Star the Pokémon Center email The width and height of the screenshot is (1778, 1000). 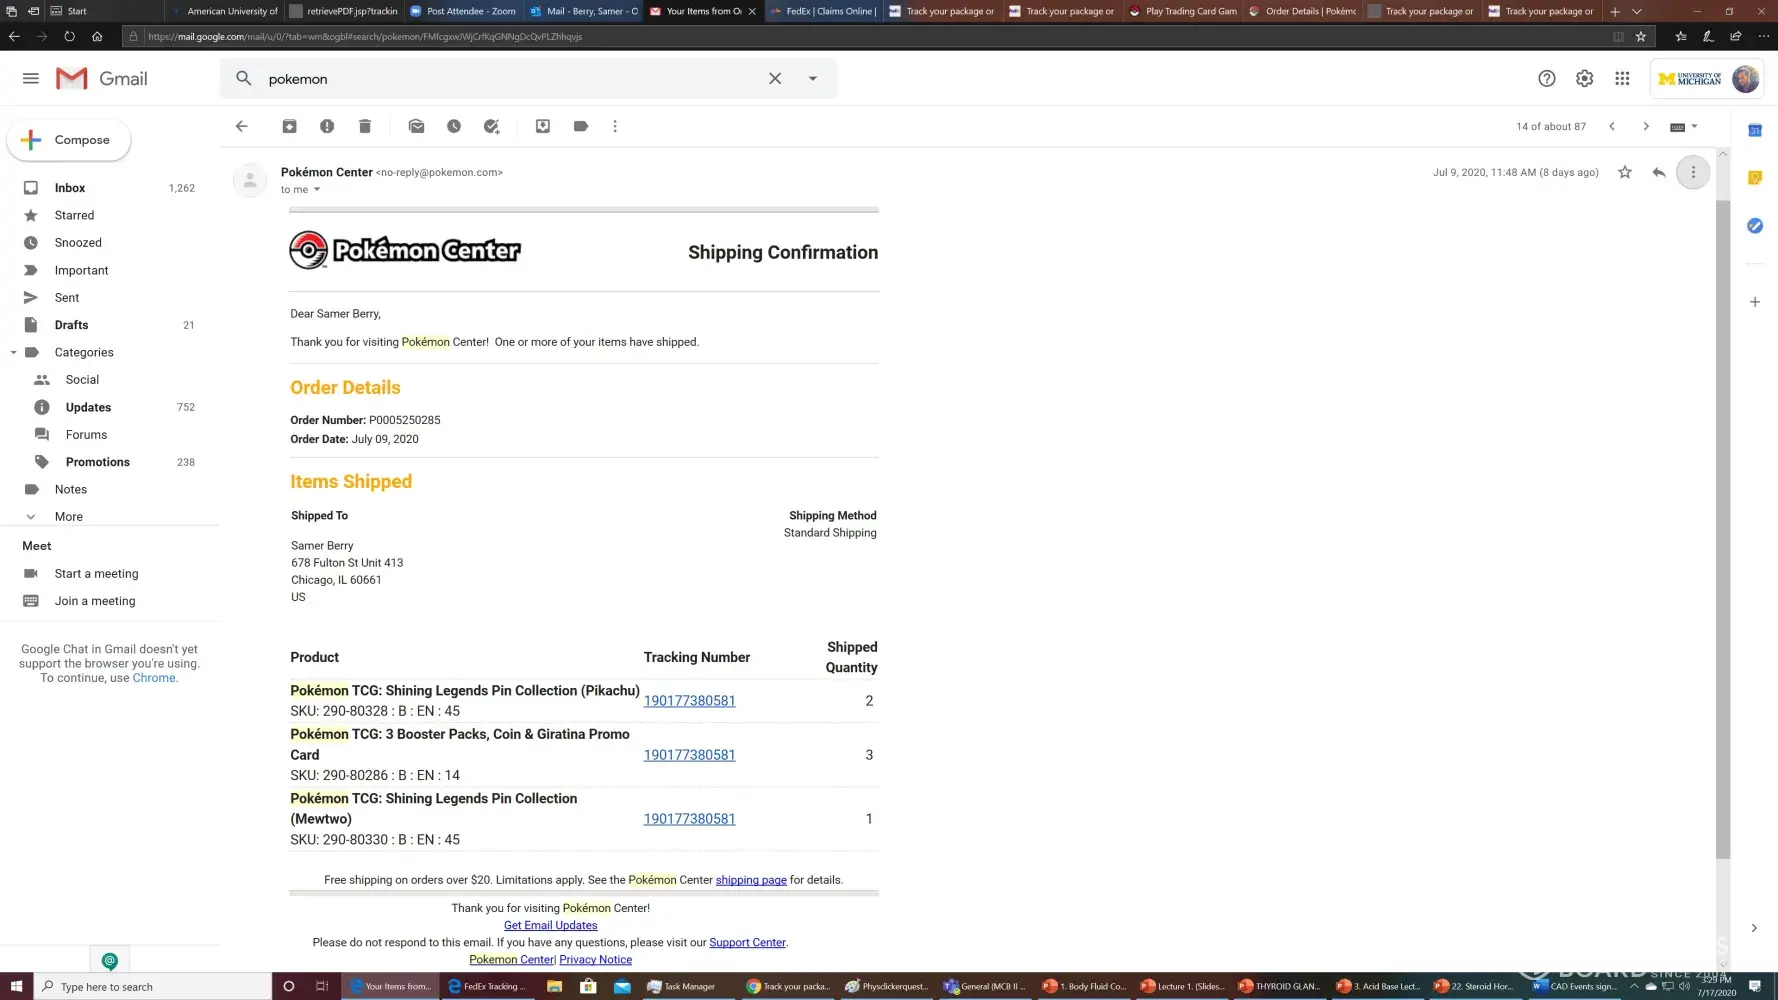1625,172
